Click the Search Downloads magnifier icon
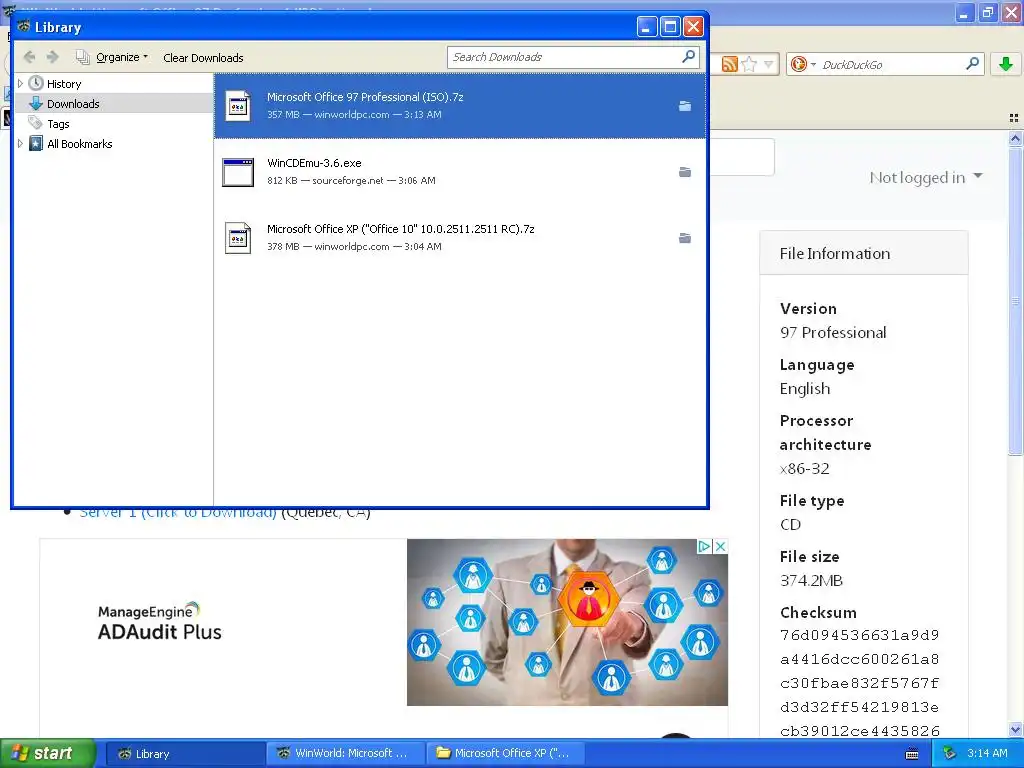1024x768 pixels. tap(688, 57)
